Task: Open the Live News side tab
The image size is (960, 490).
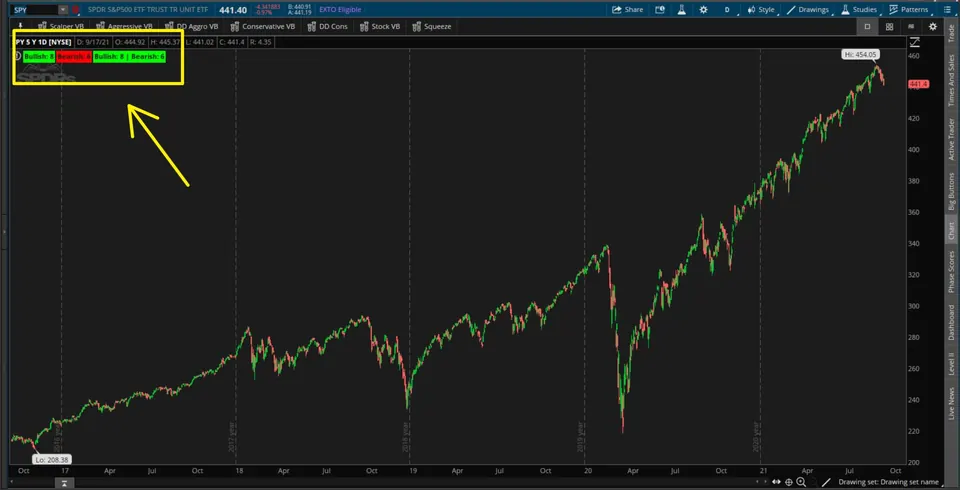Action: [x=951, y=403]
